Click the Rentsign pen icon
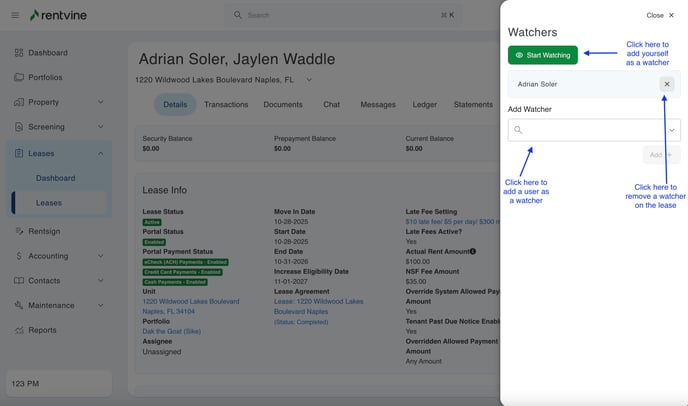This screenshot has height=406, width=688. pyautogui.click(x=19, y=231)
